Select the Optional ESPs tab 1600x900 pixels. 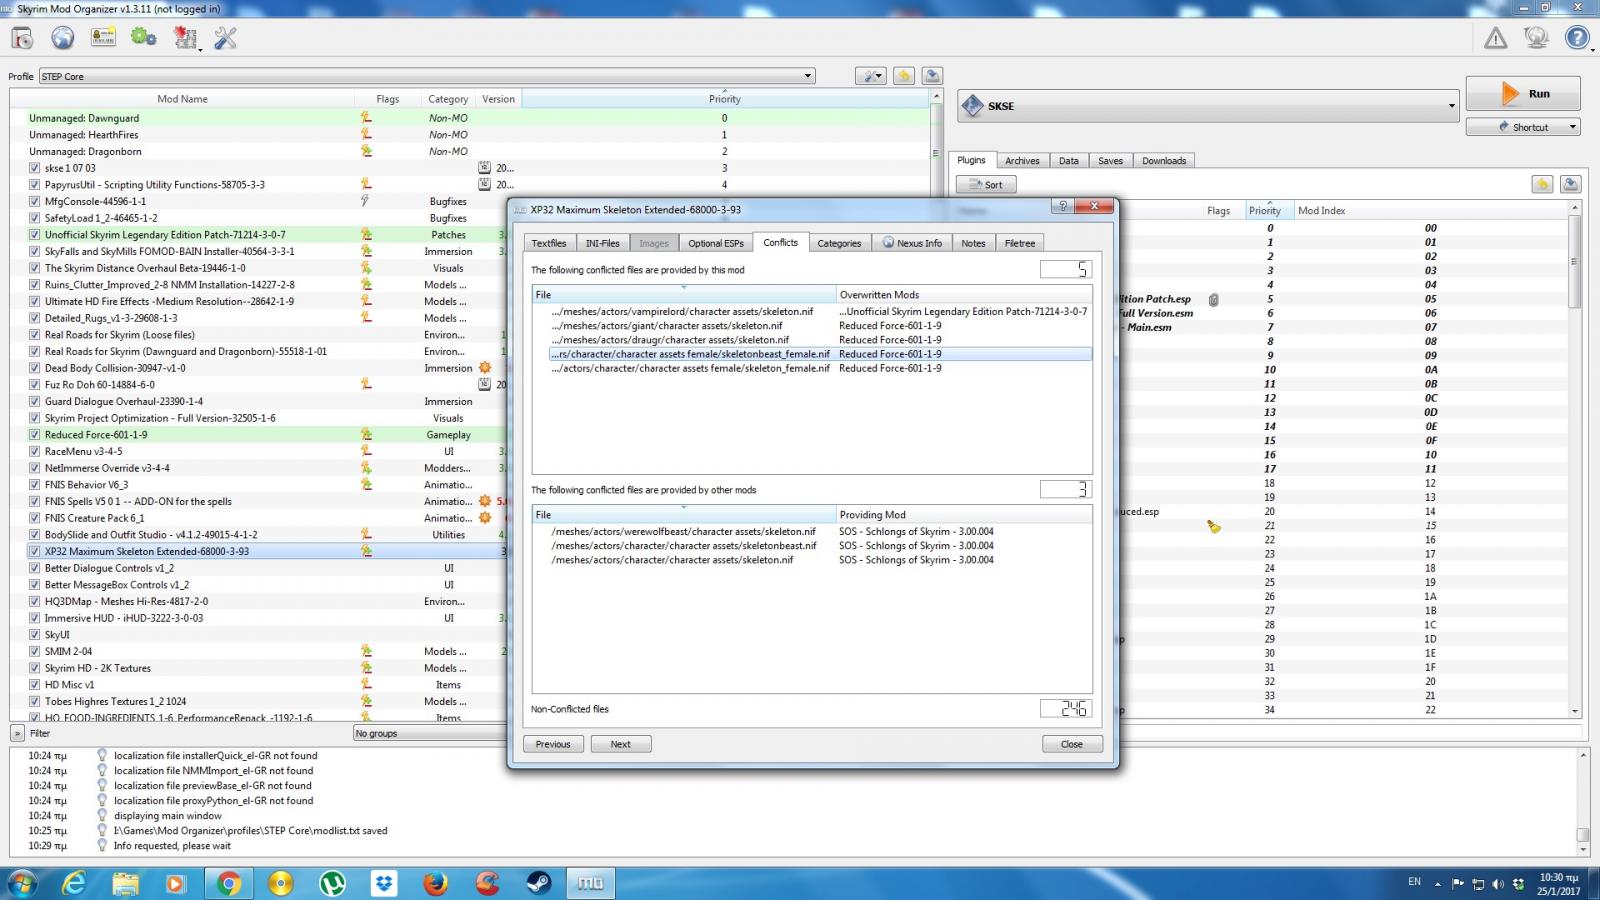click(716, 243)
